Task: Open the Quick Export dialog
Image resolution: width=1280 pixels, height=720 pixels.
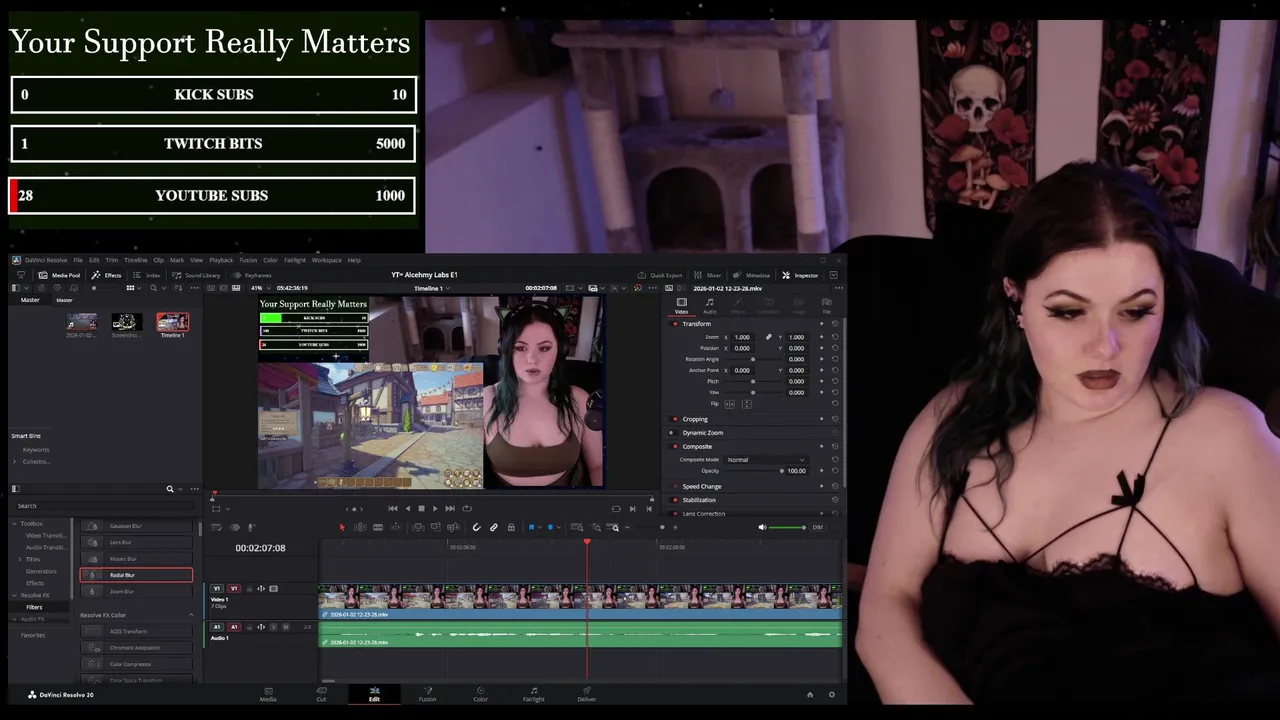Action: click(x=660, y=275)
